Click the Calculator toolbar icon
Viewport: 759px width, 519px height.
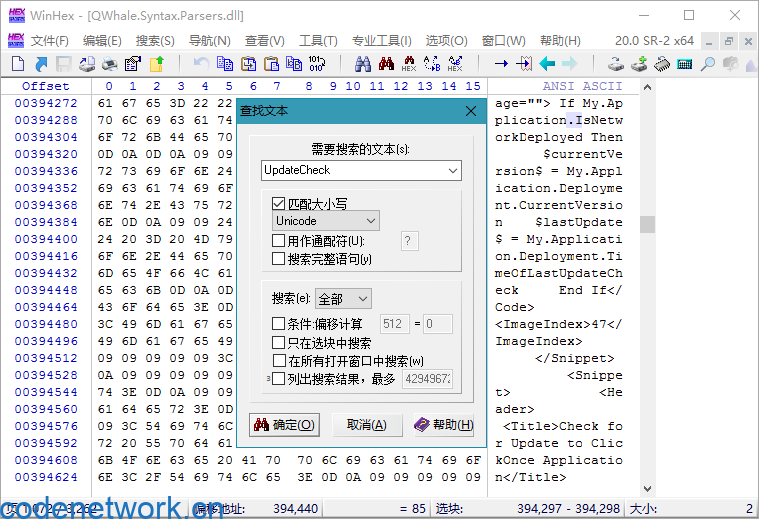click(x=685, y=63)
